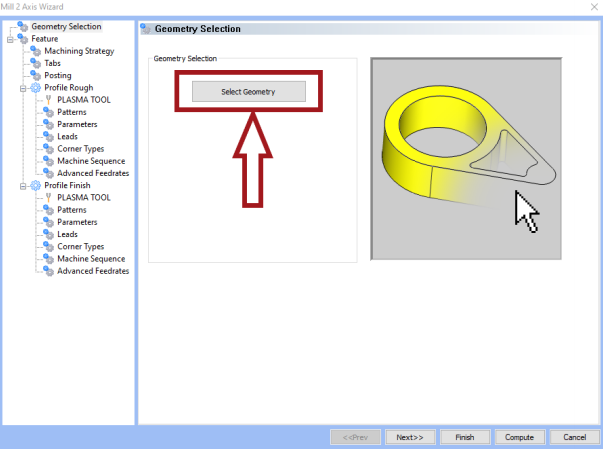The height and width of the screenshot is (449, 603).
Task: Click the blue cog icon of Profile Rough
Action: [x=35, y=88]
